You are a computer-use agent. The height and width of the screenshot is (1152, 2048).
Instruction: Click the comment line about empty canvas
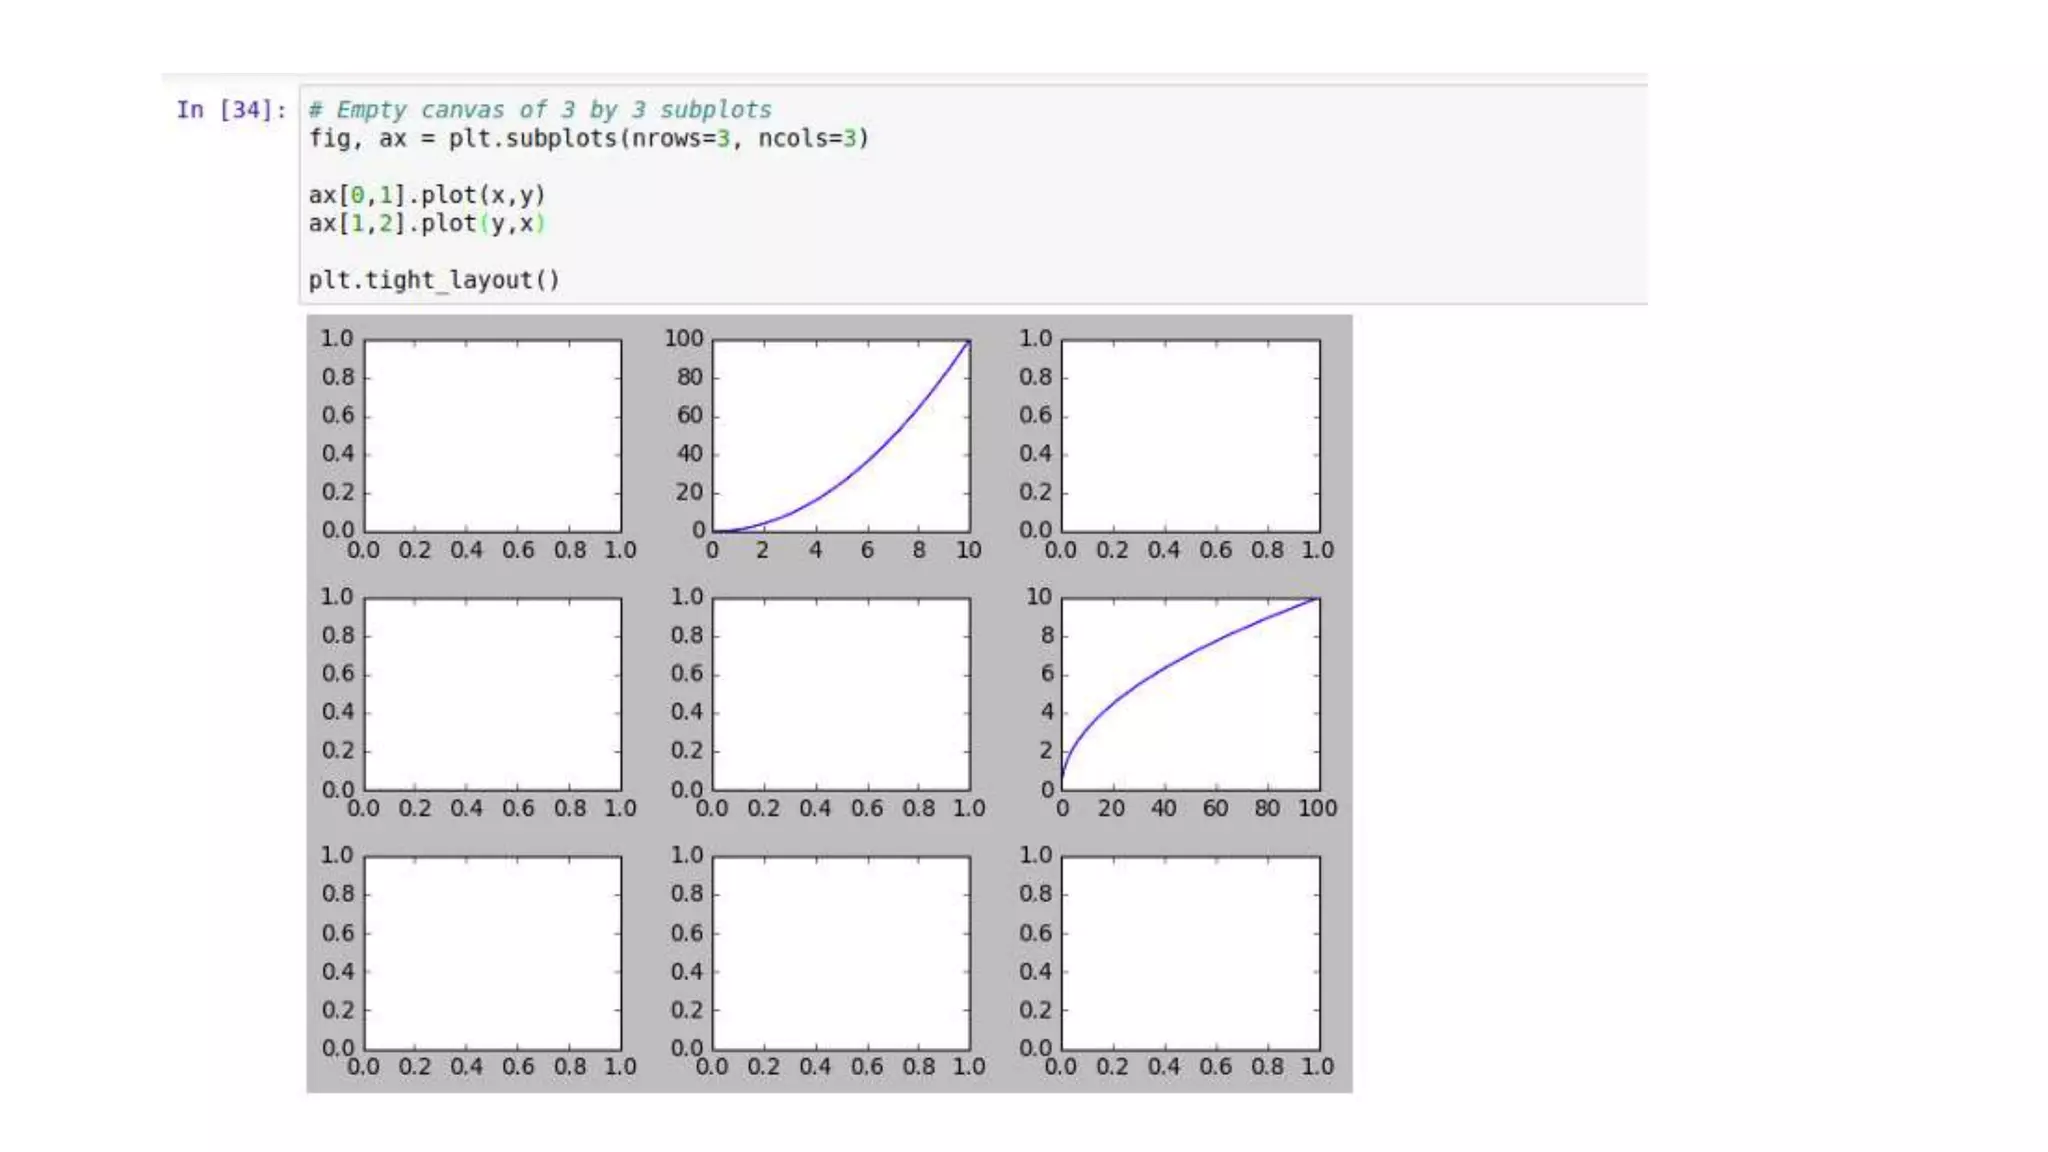tap(539, 110)
